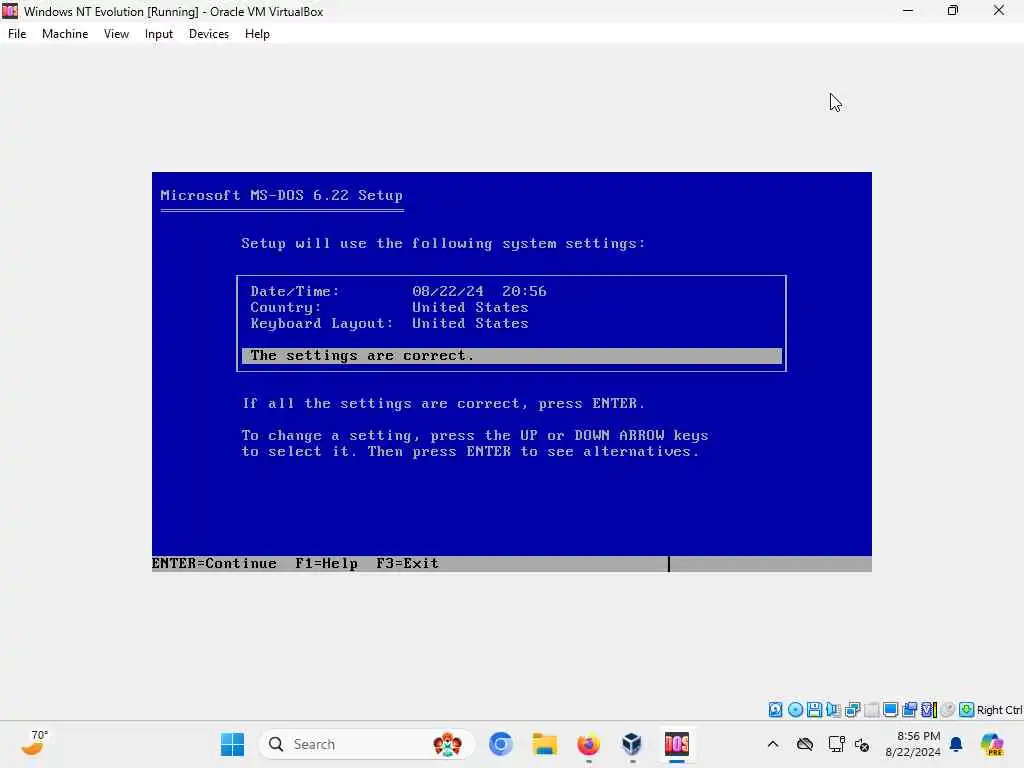Click ENTER=Continue in the status bar
Image resolution: width=1024 pixels, height=768 pixels.
tap(214, 564)
